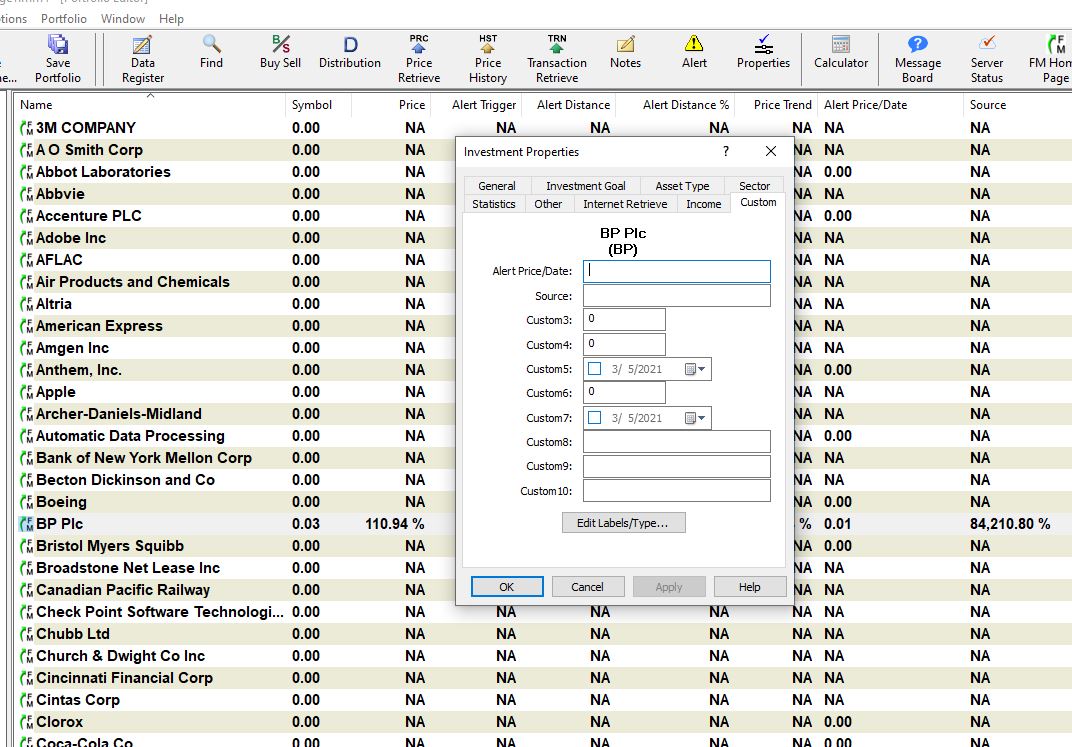Select the Custom tab
The width and height of the screenshot is (1072, 747).
click(758, 202)
